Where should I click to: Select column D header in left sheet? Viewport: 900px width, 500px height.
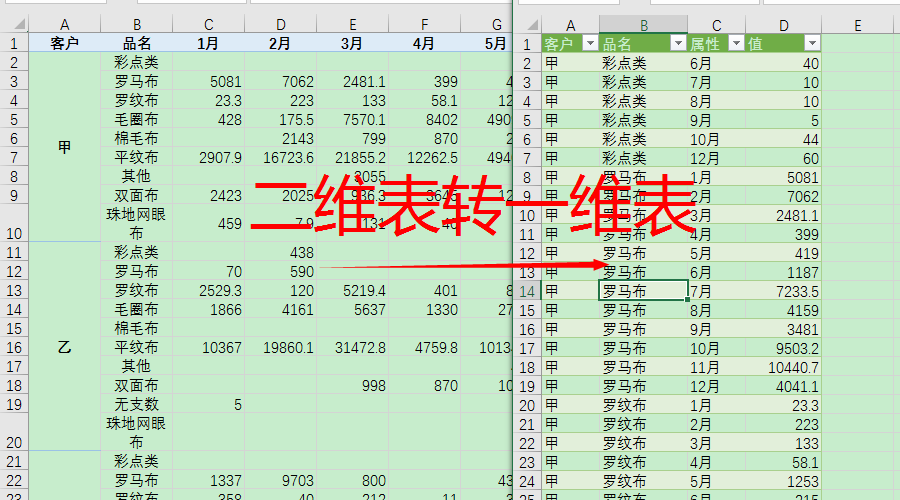point(280,25)
